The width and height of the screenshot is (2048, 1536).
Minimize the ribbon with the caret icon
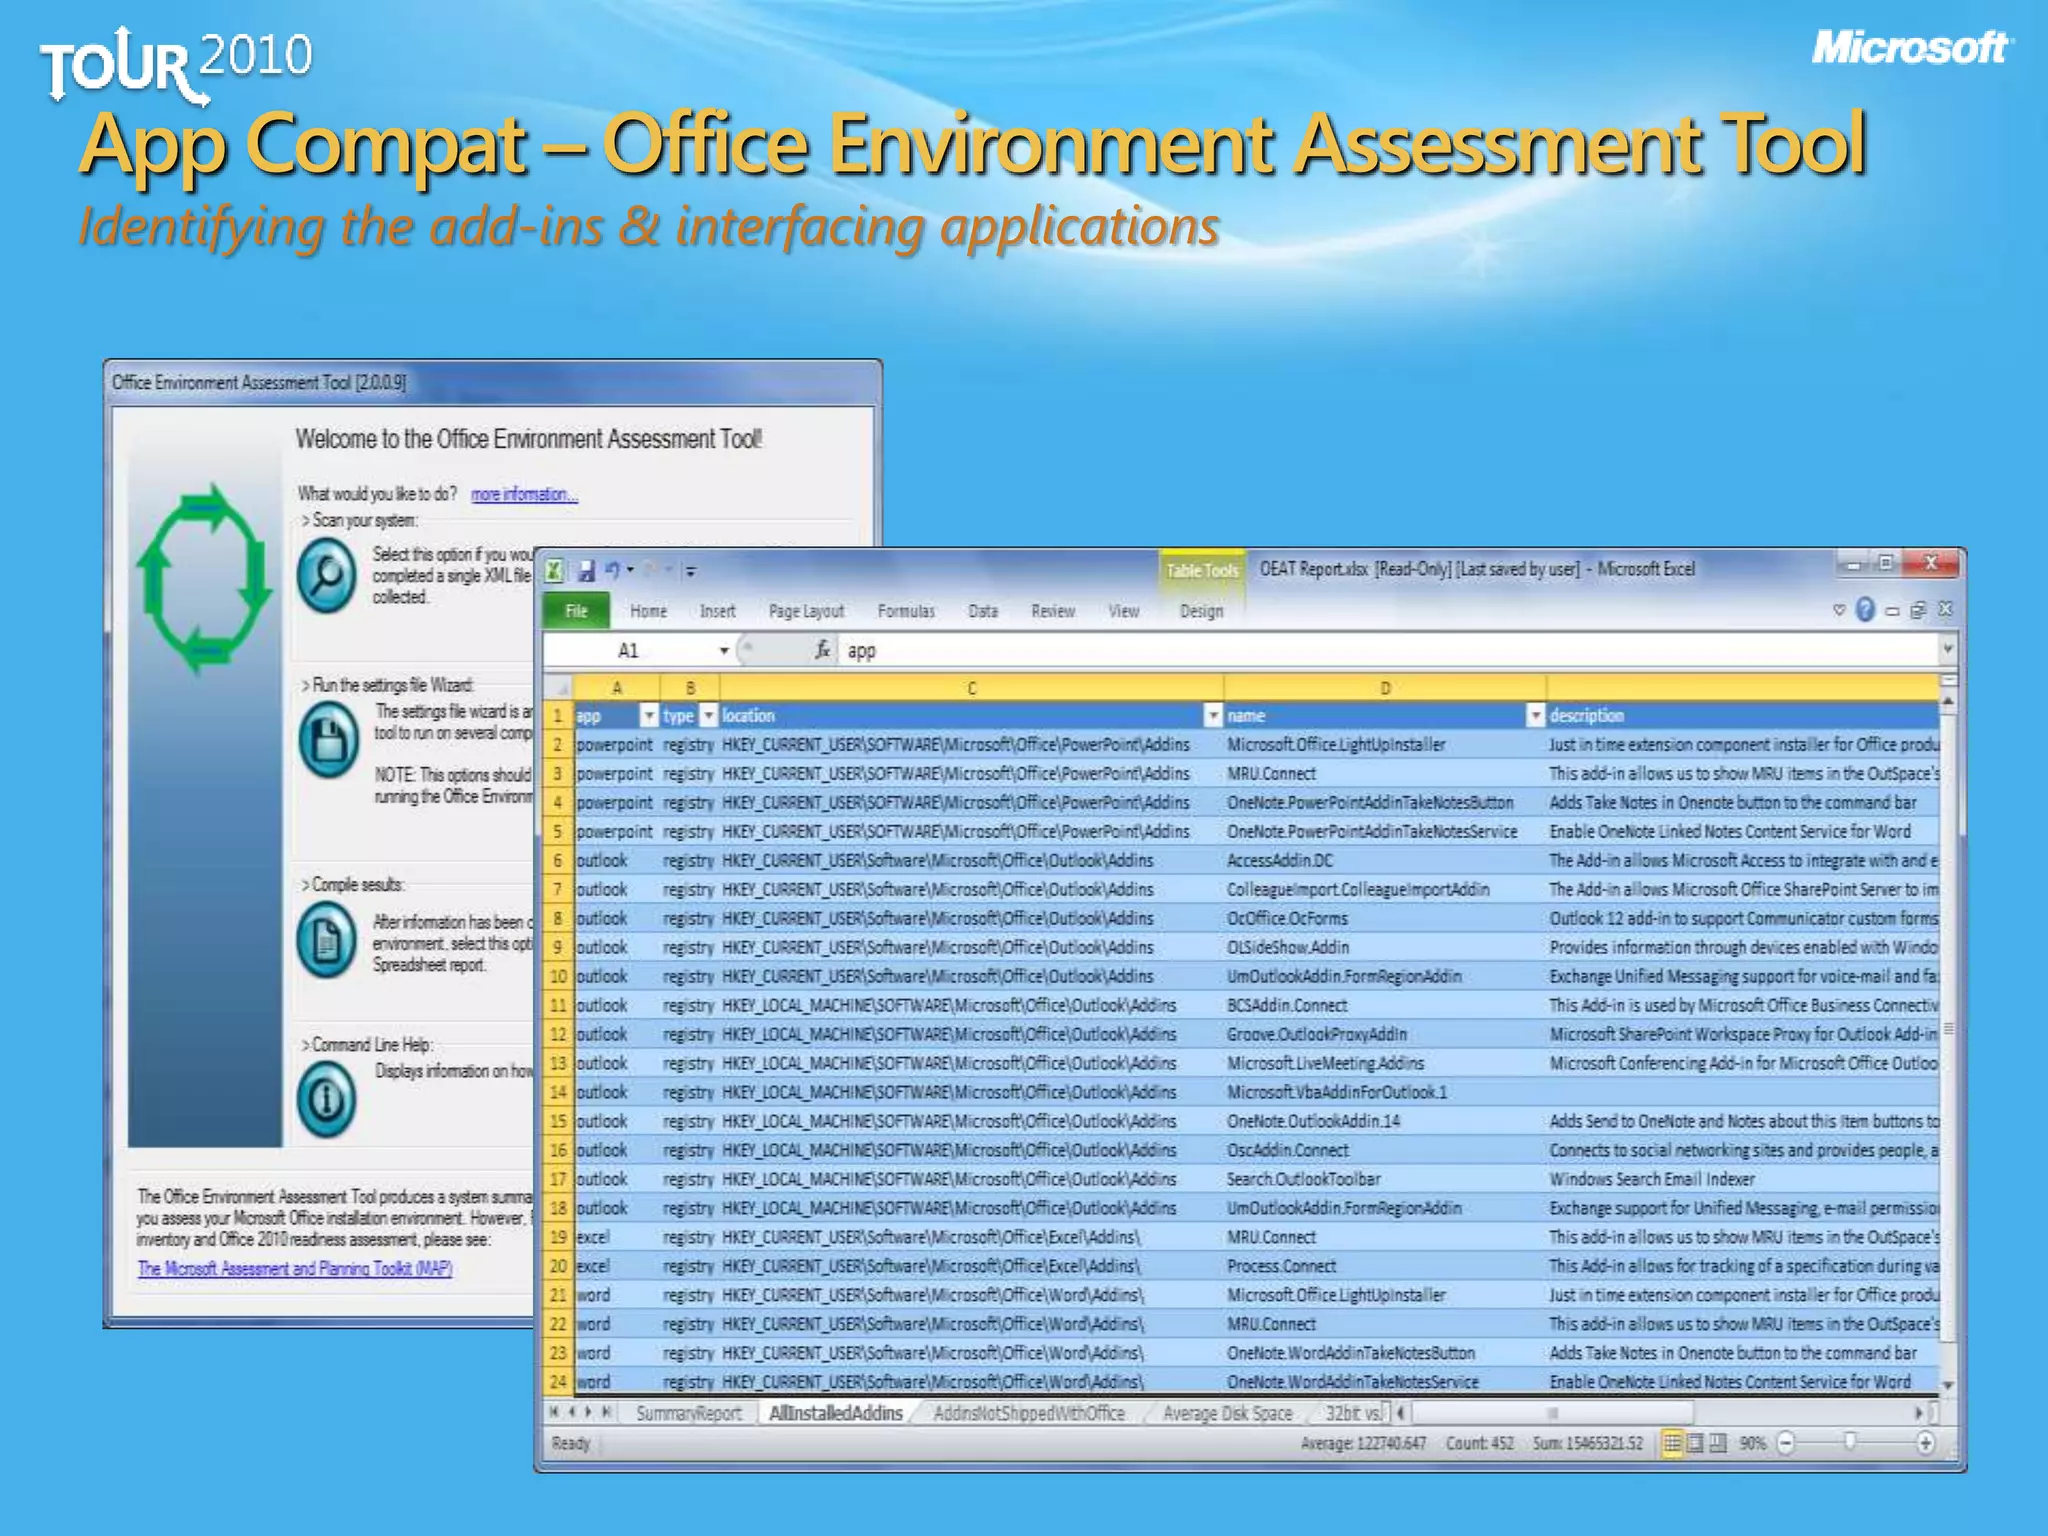[1838, 610]
